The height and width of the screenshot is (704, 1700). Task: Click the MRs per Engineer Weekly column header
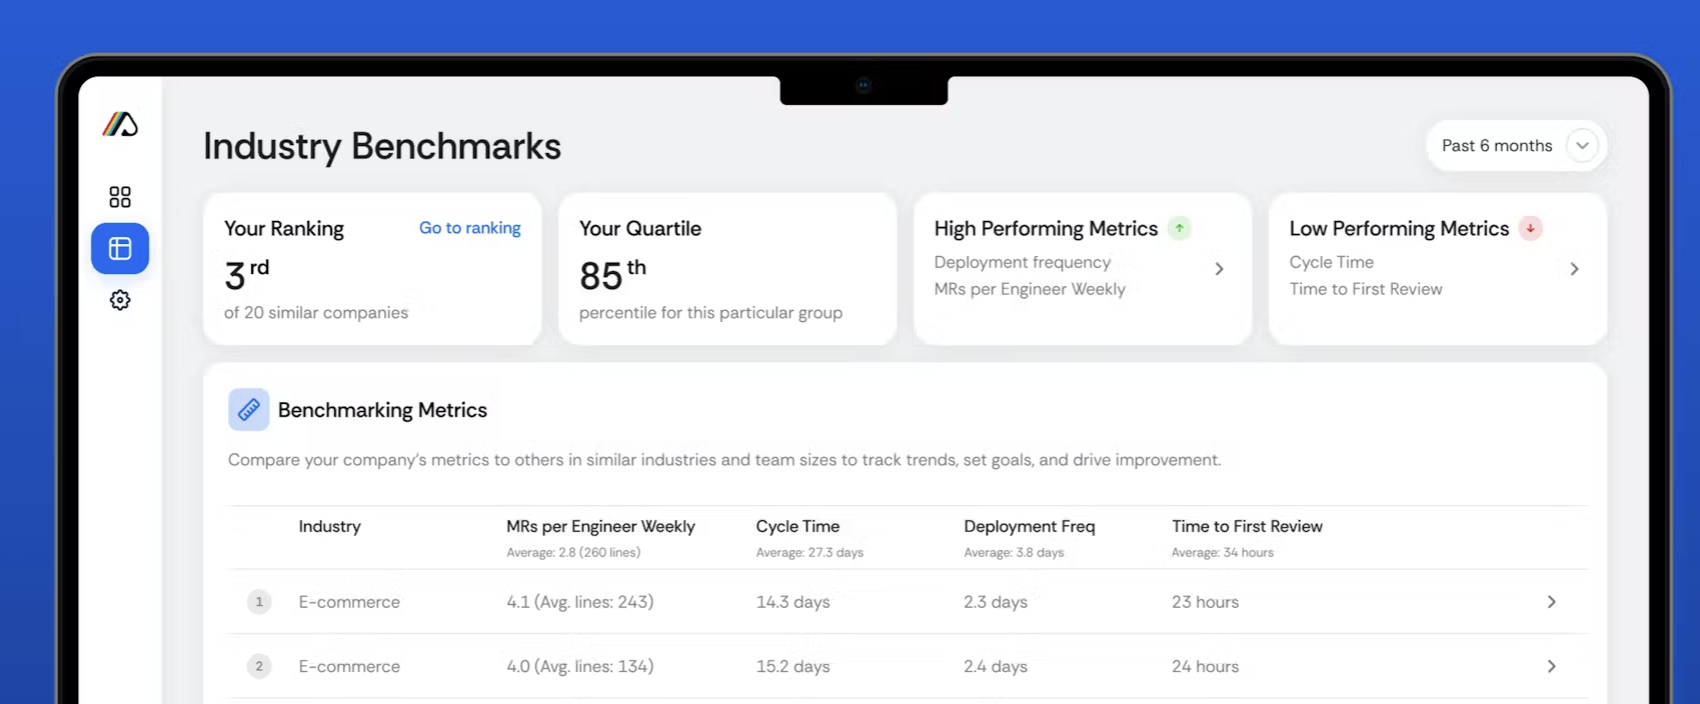coord(600,527)
